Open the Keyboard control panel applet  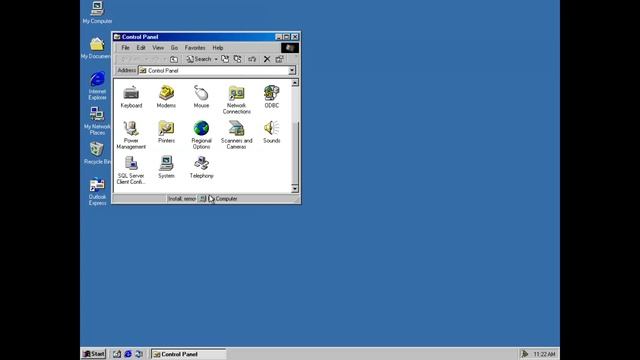[131, 97]
